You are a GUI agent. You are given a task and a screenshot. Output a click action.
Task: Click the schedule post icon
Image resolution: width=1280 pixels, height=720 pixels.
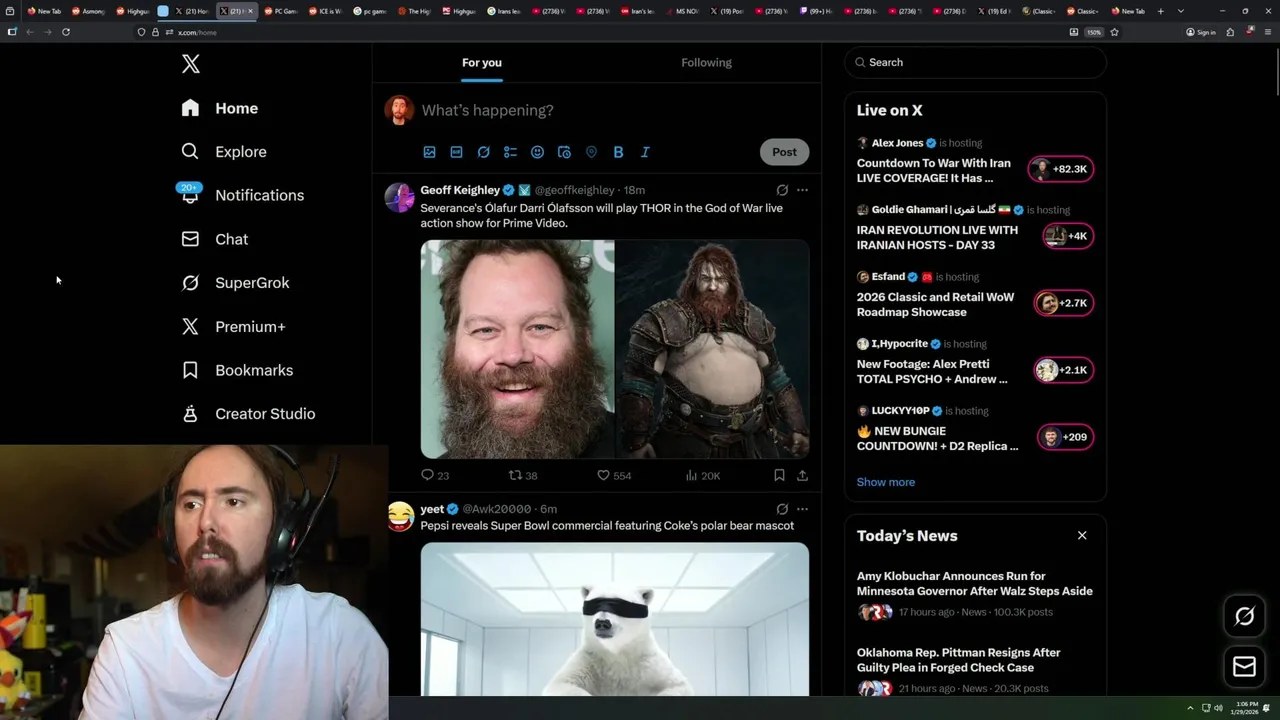coord(564,152)
